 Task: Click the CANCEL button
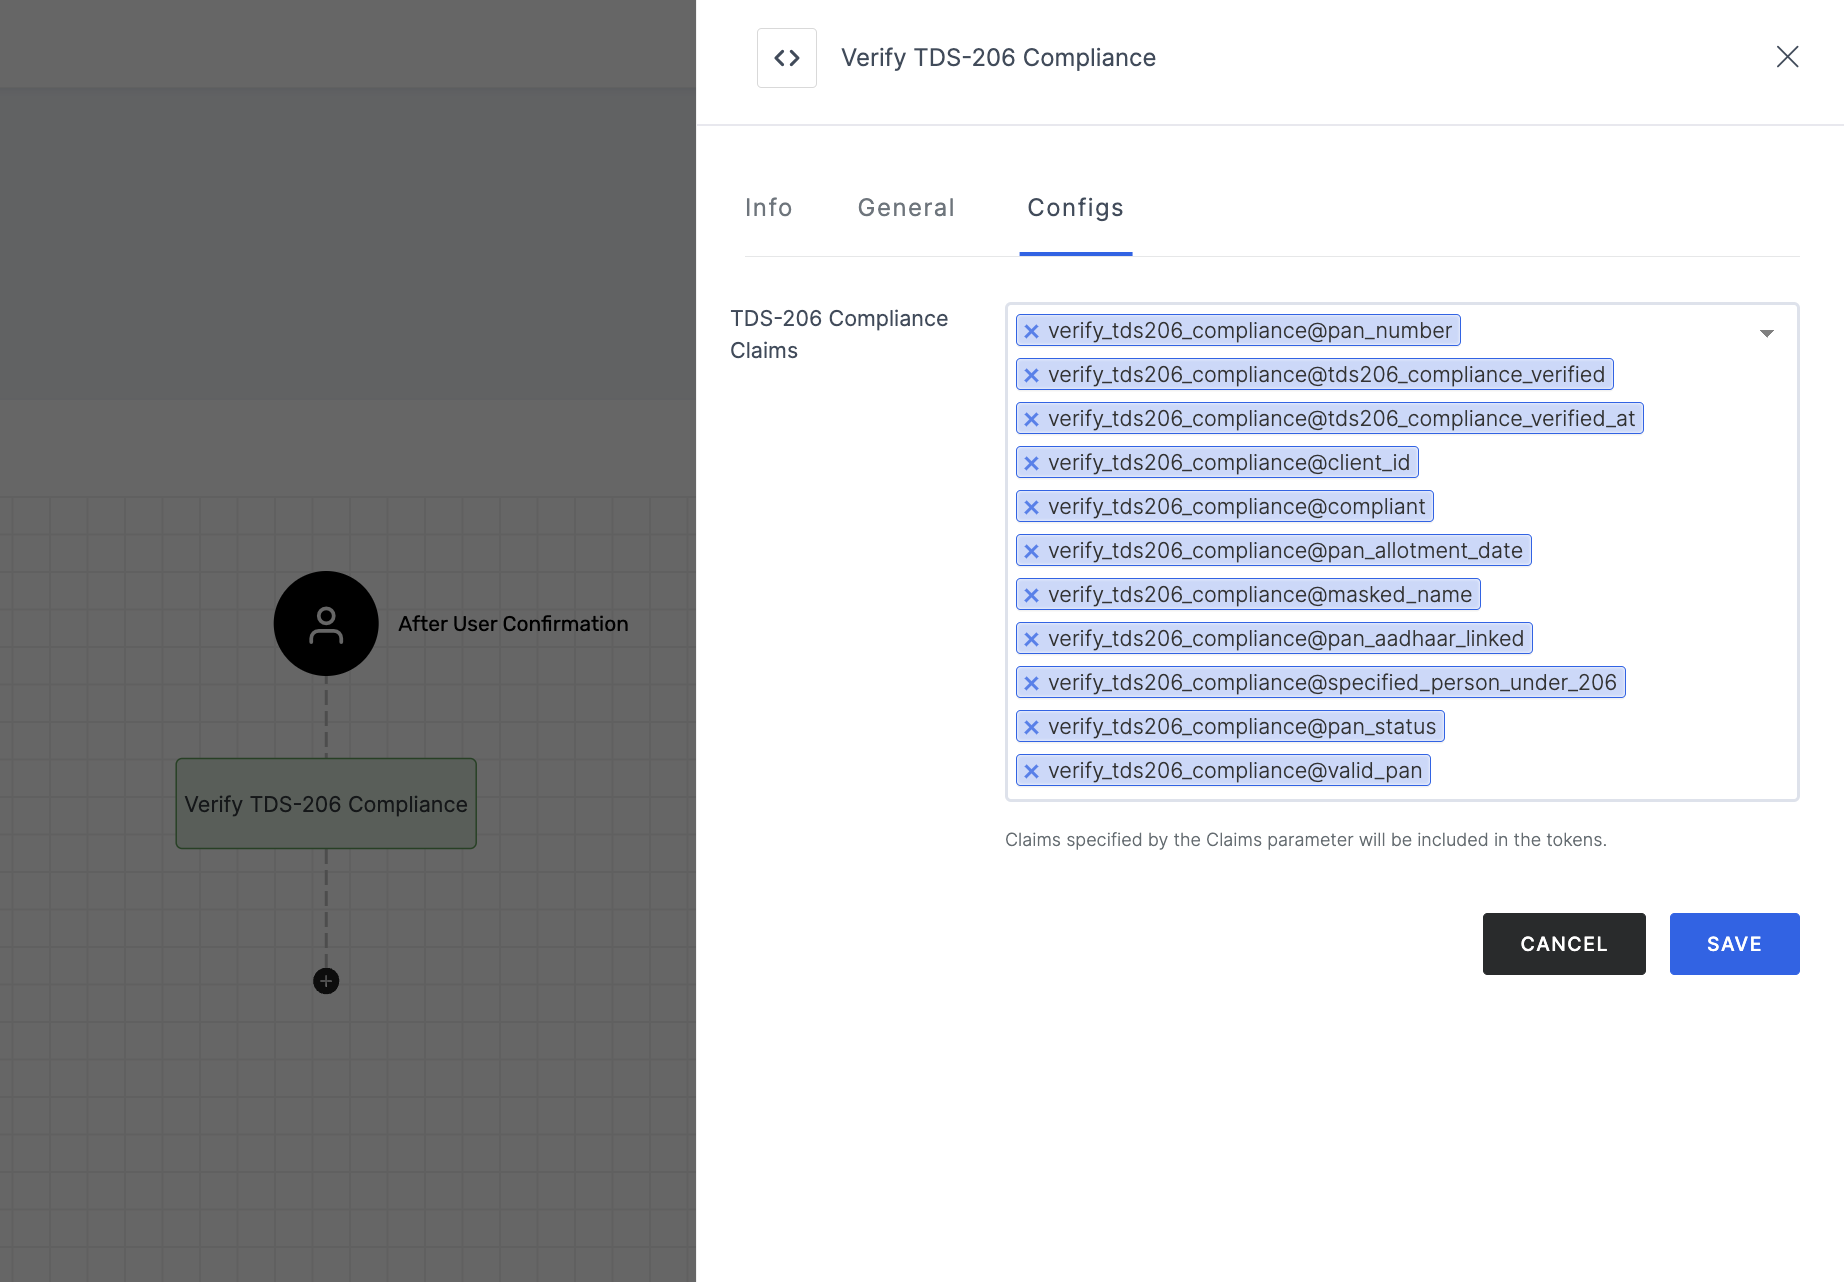tap(1564, 944)
